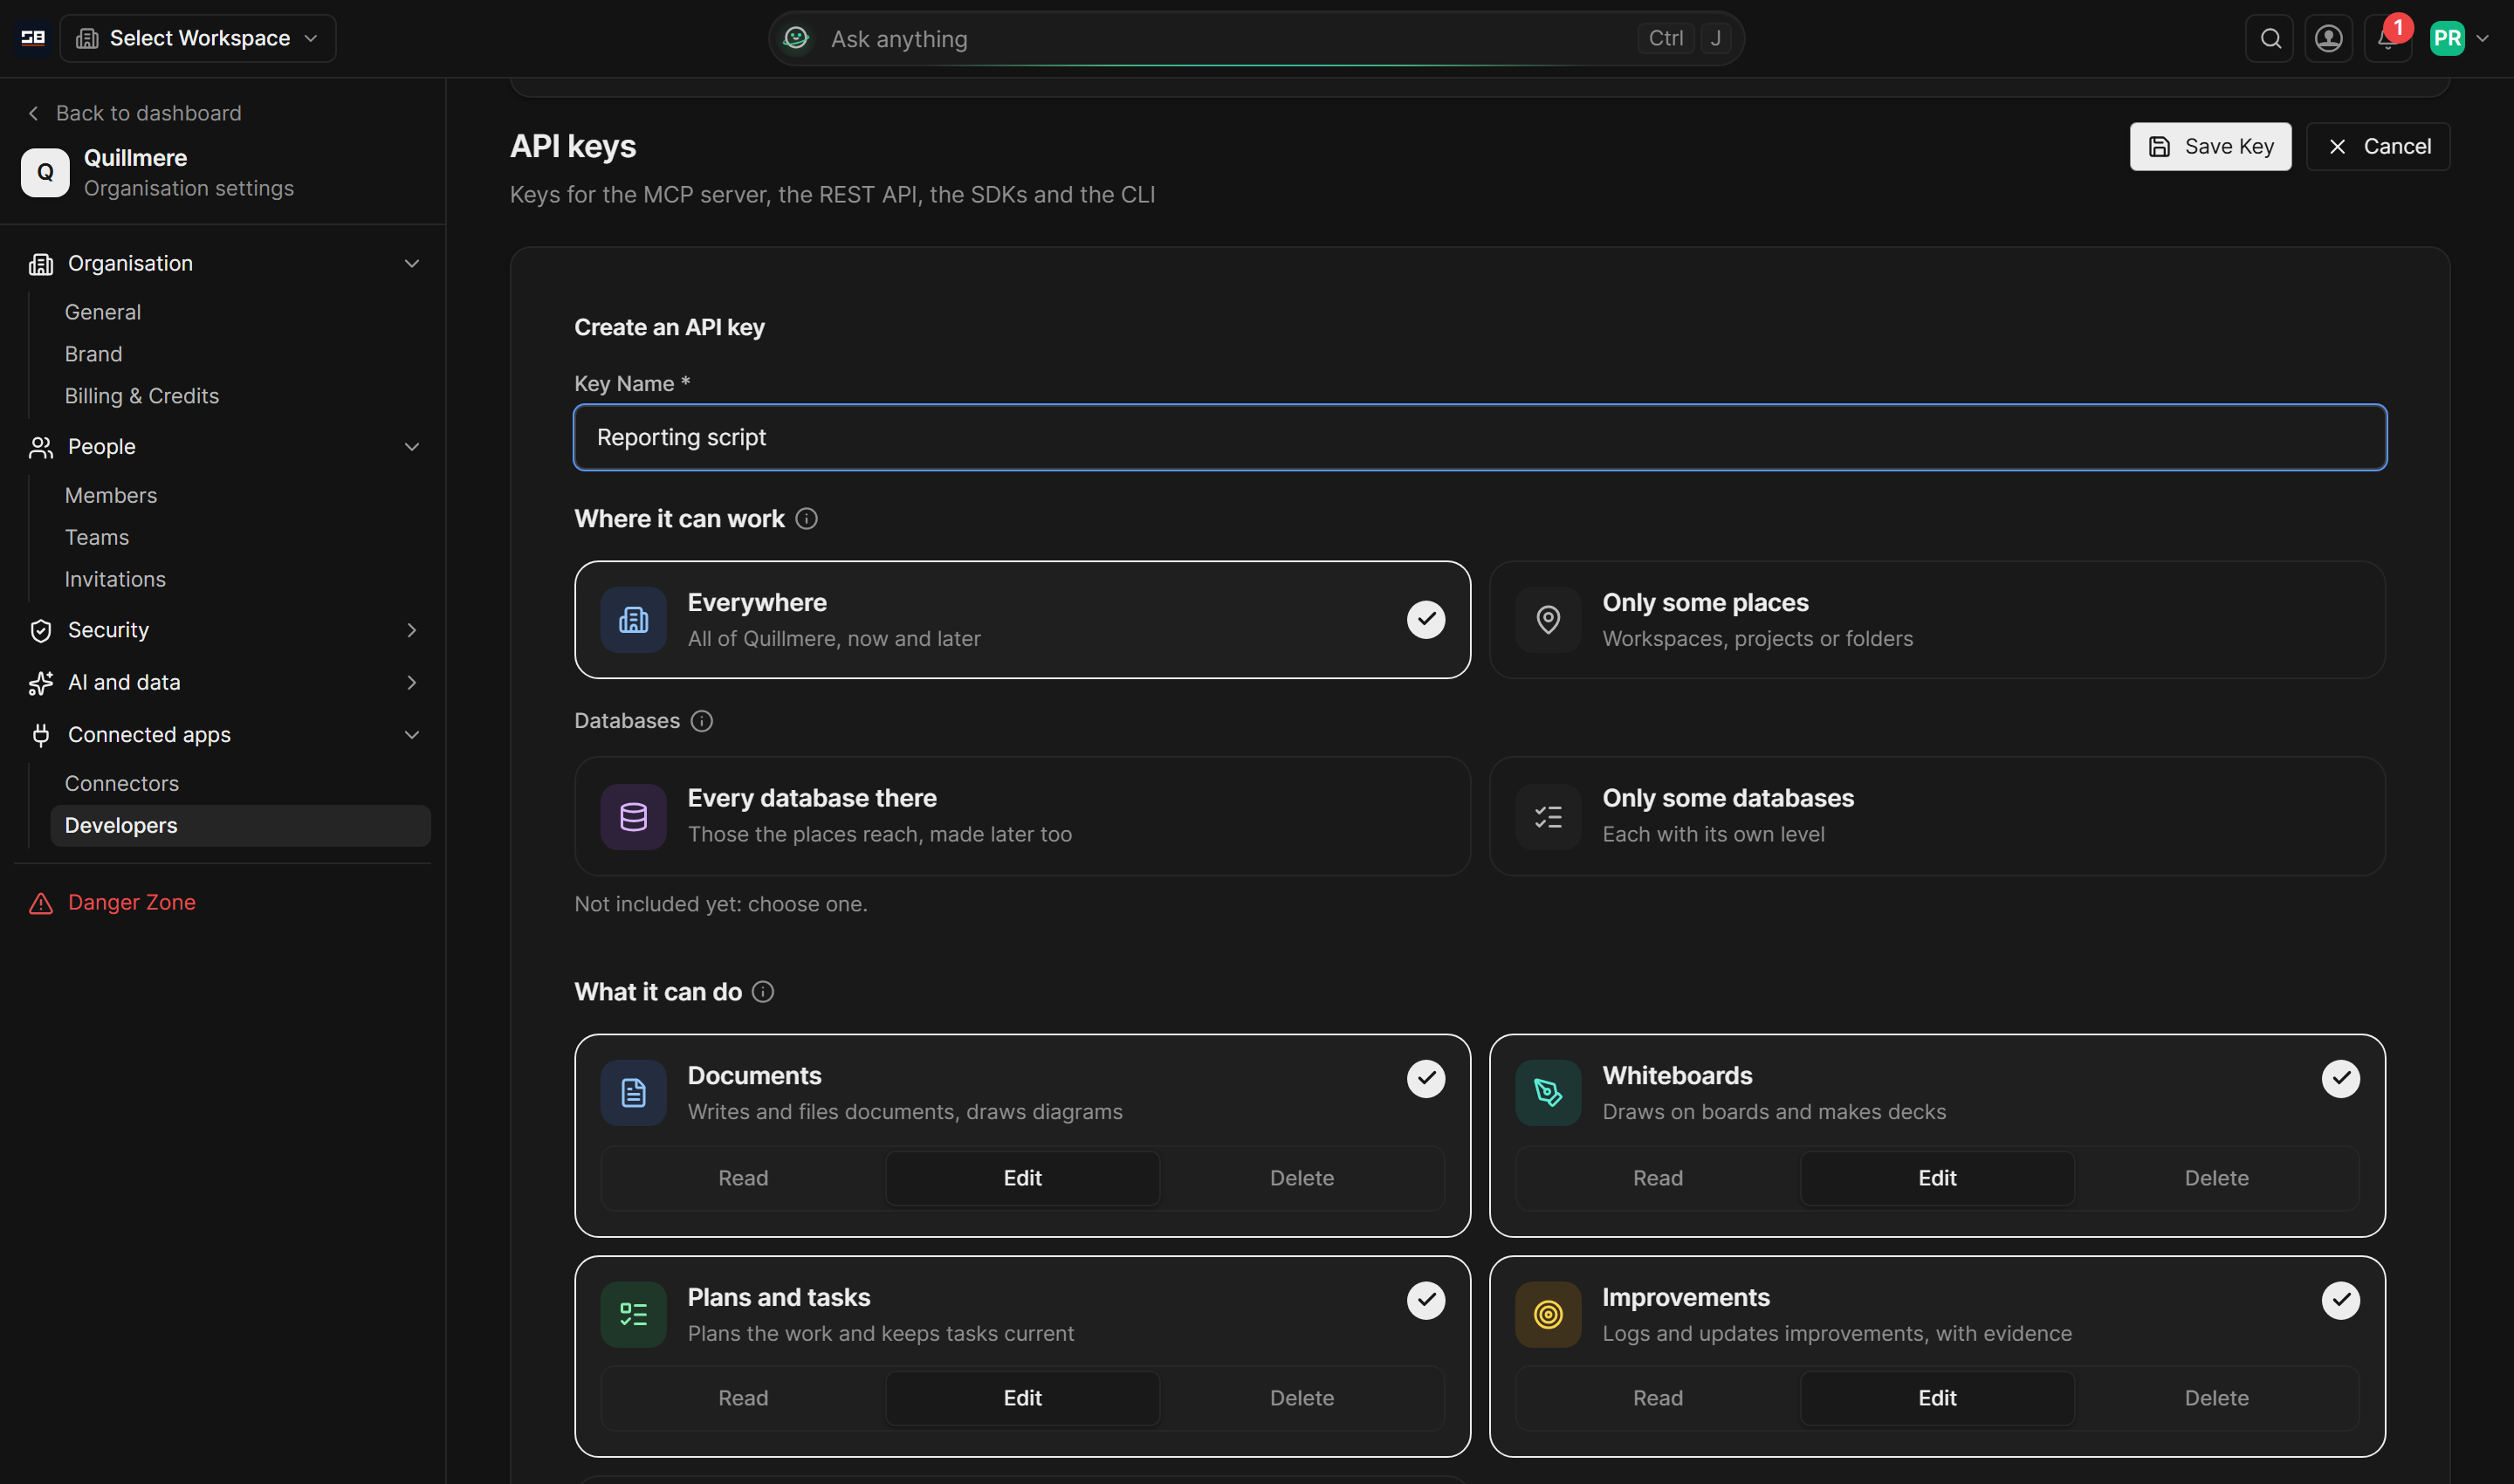
Task: Go Back to dashboard
Action: (134, 113)
